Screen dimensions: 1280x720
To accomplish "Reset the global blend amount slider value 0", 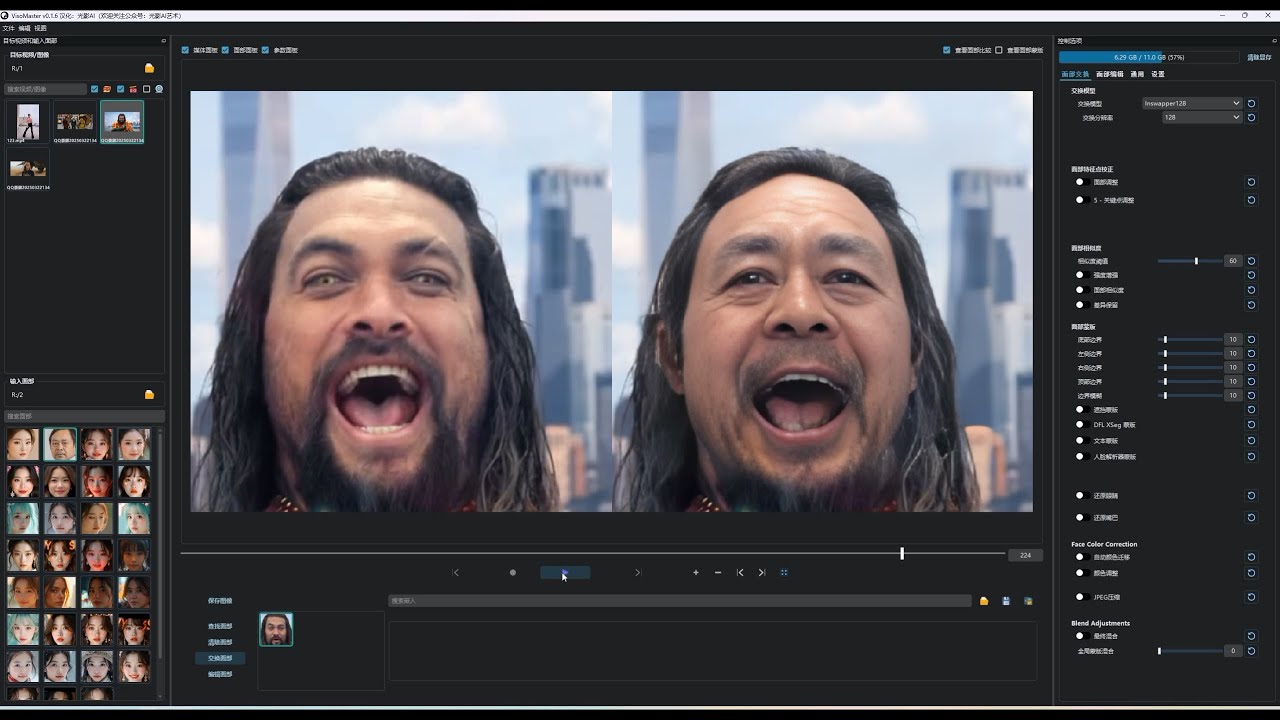I will 1251,651.
